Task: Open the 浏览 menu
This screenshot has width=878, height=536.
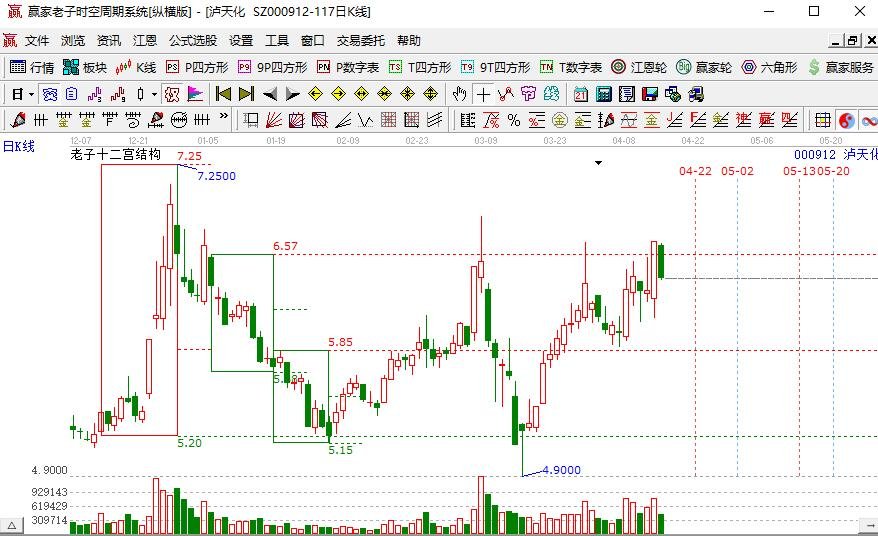Action: pos(73,41)
